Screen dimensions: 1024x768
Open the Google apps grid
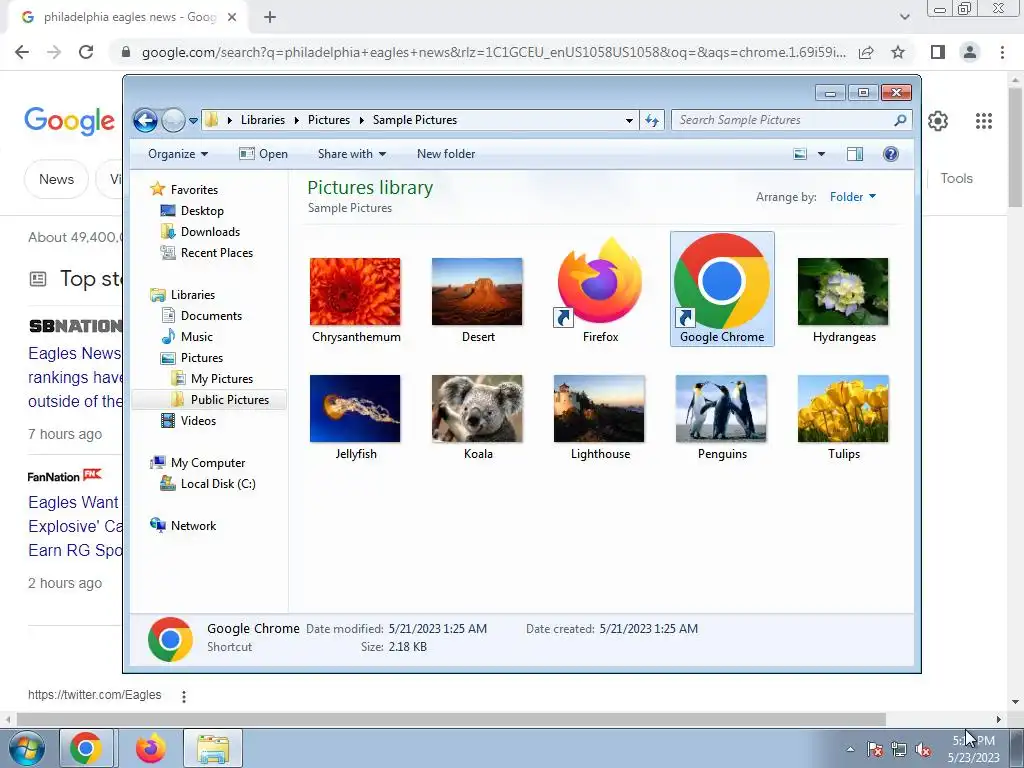point(984,121)
